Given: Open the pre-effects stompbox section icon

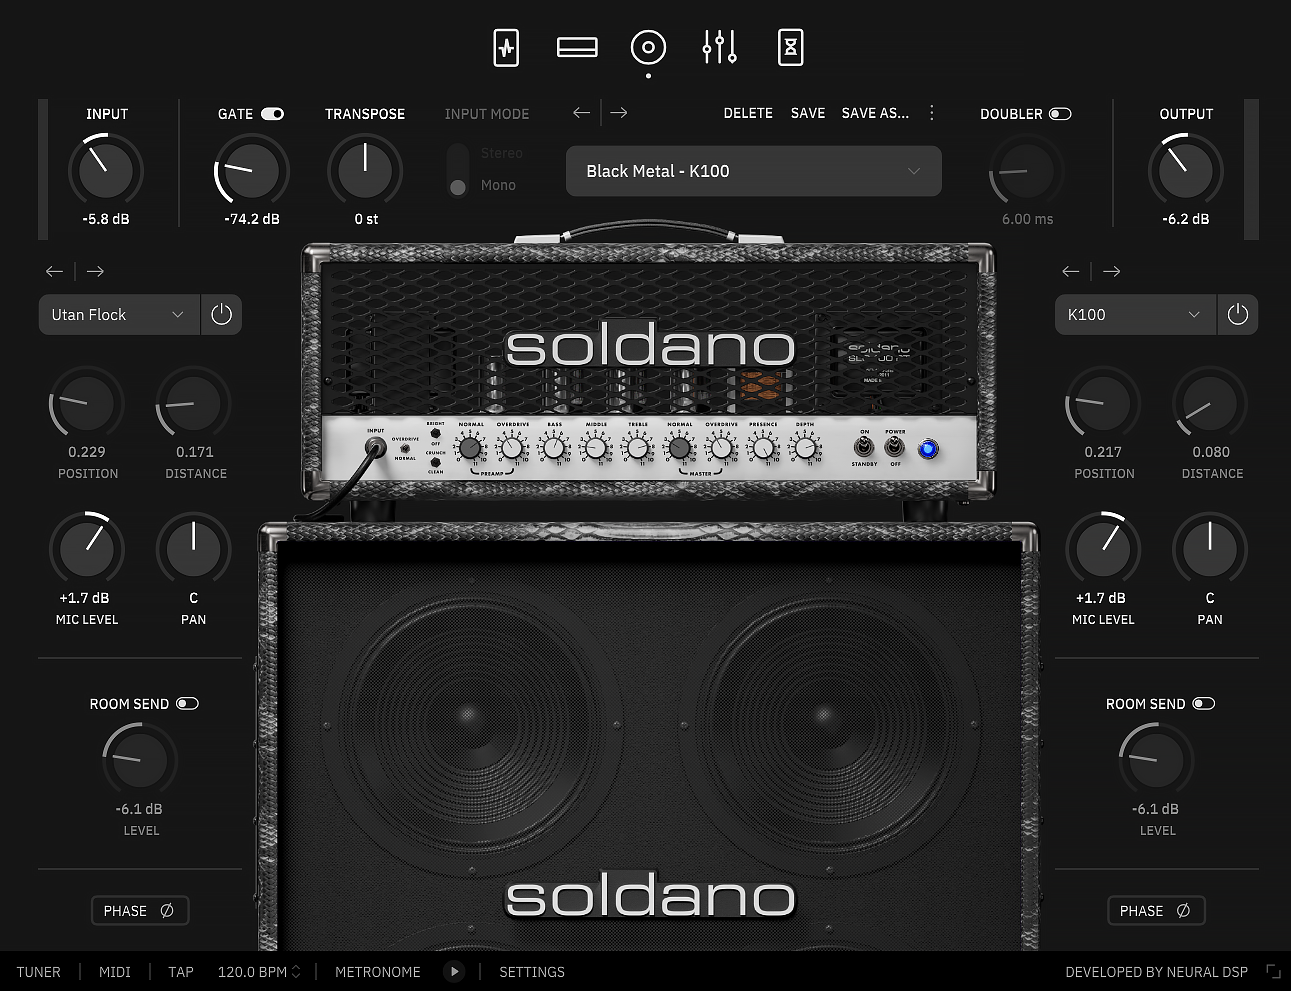Looking at the screenshot, I should click(x=506, y=47).
